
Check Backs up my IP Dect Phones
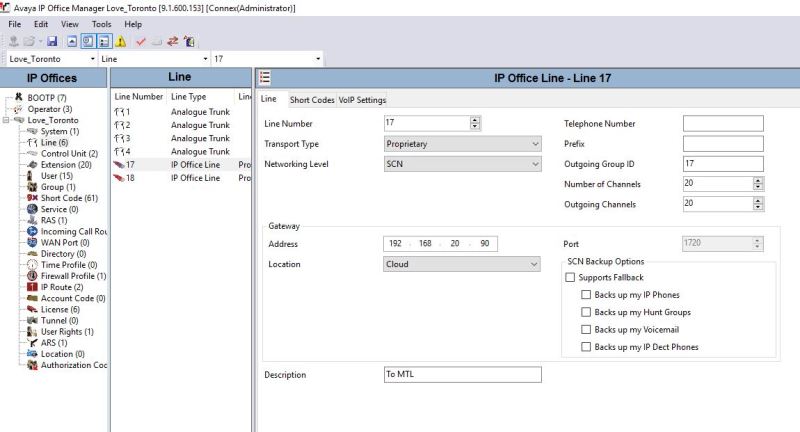point(586,347)
